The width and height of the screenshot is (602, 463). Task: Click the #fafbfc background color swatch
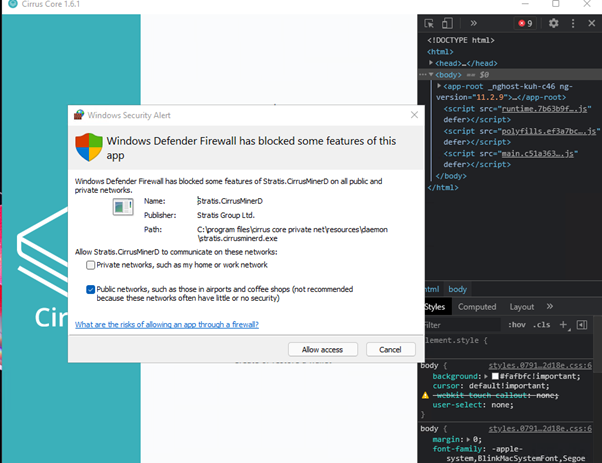point(495,376)
